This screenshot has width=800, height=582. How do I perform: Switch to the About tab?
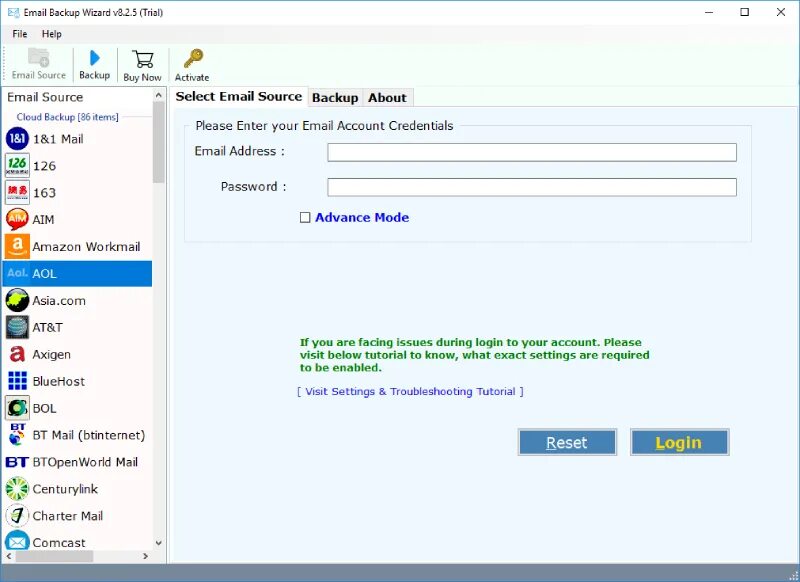point(387,97)
